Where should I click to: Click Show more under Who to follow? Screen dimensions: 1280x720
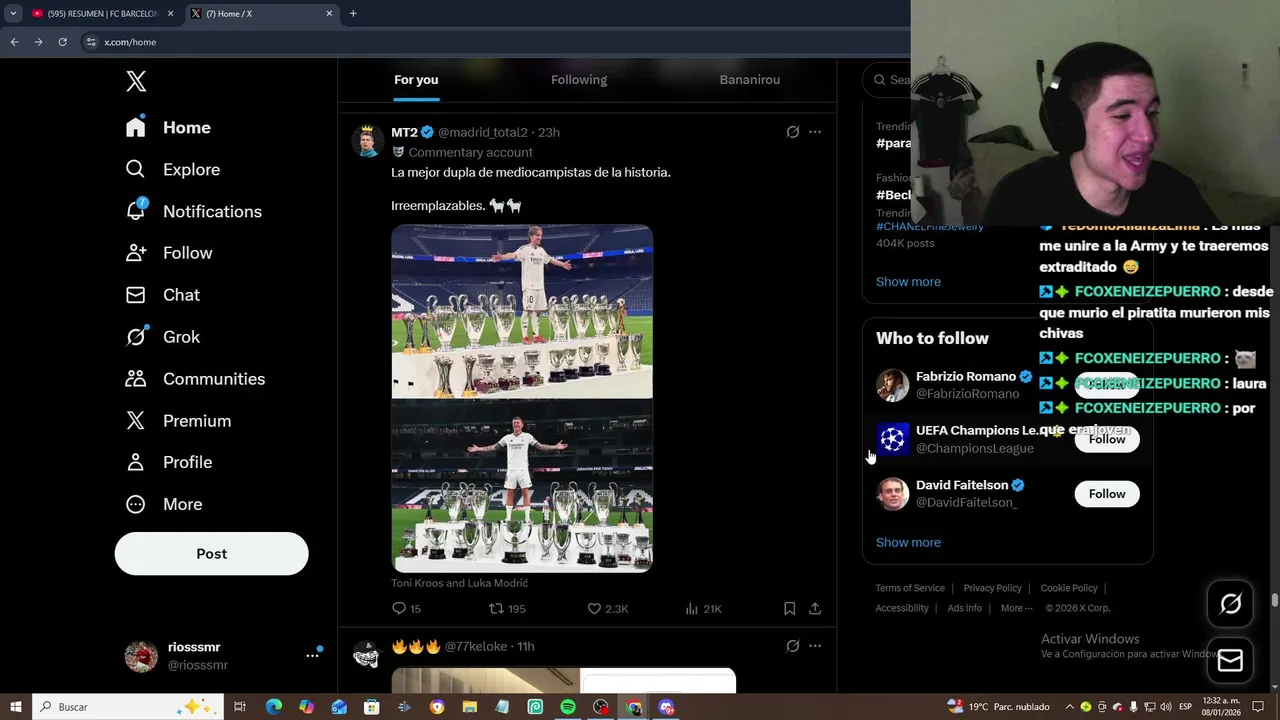[x=908, y=542]
